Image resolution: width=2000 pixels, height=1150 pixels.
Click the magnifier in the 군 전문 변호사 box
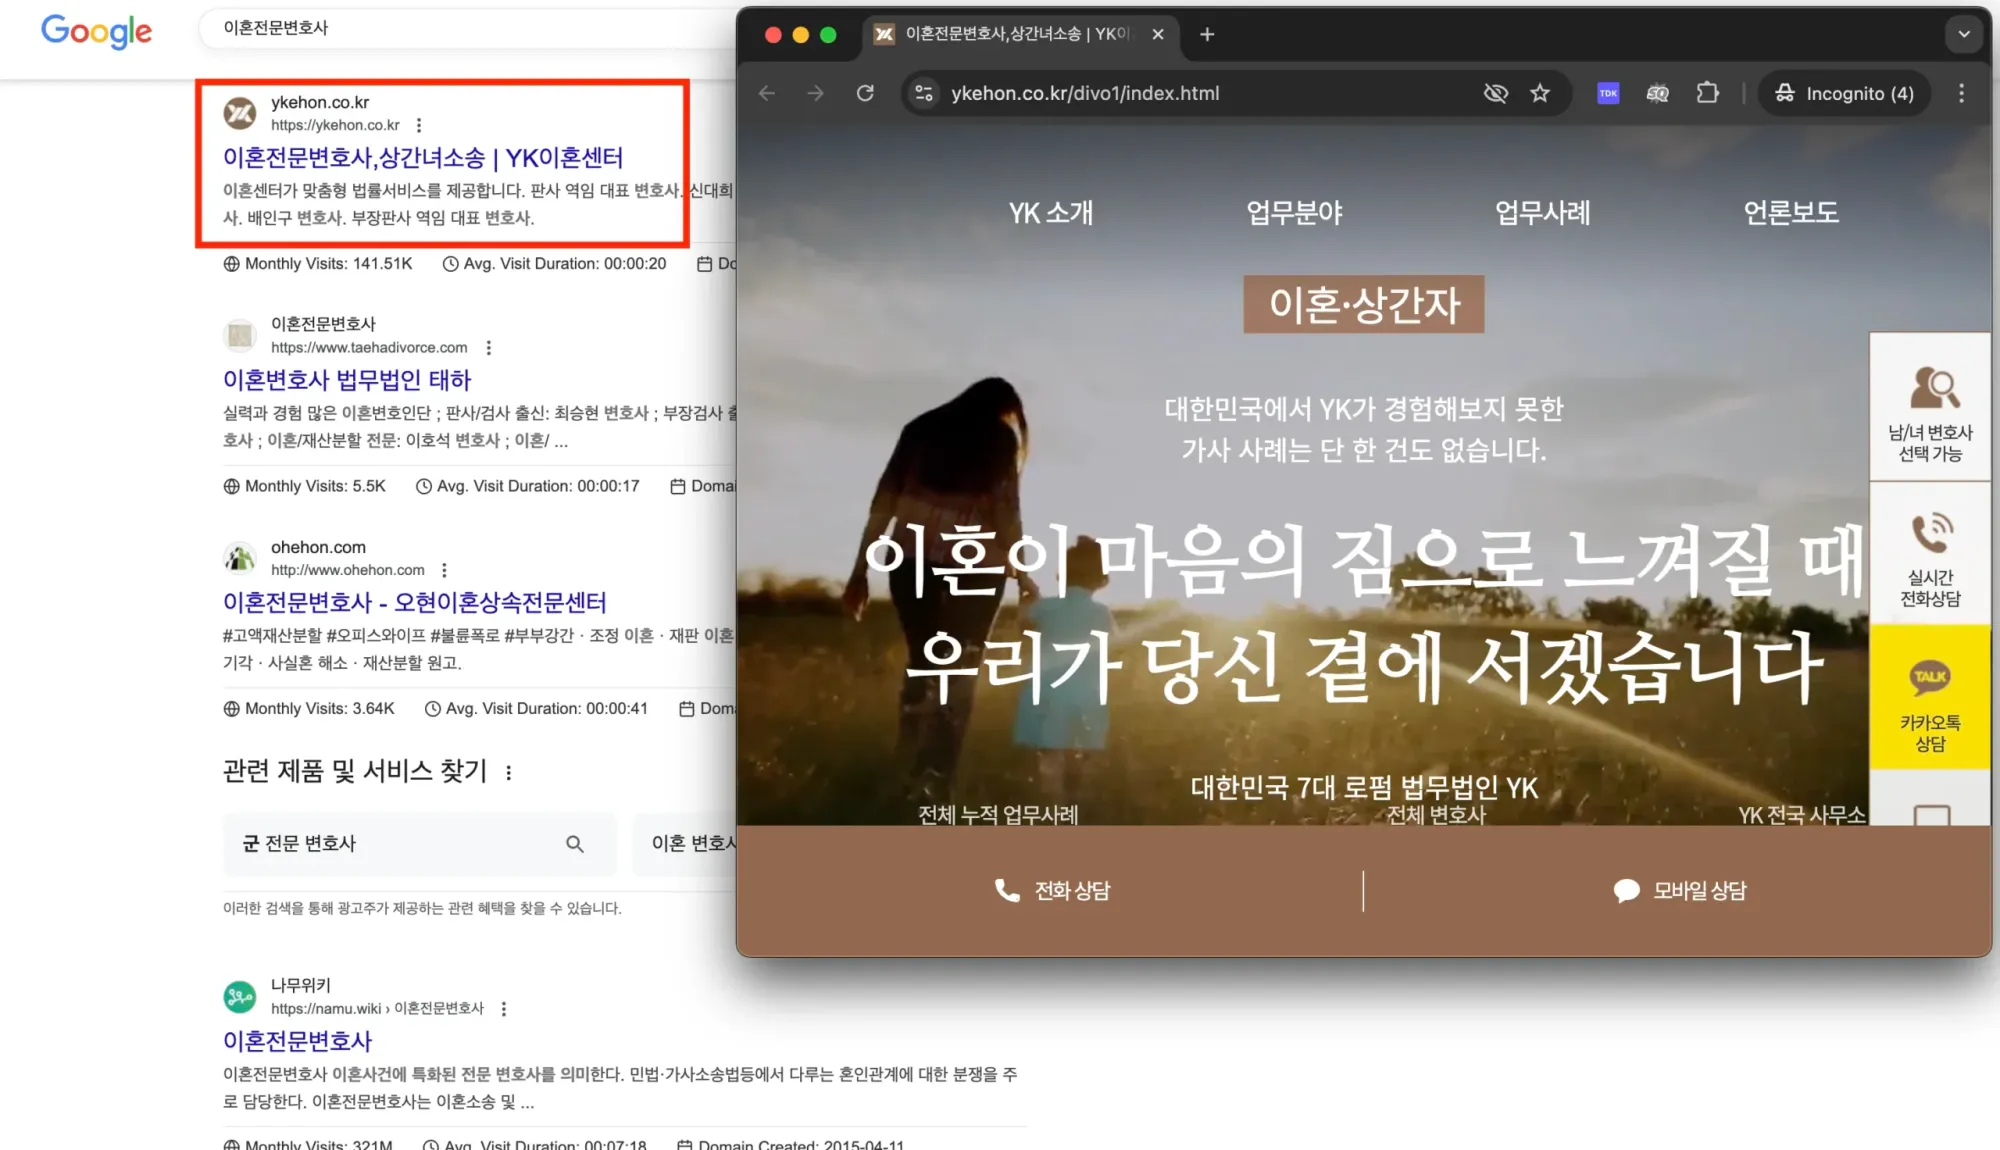pos(575,844)
